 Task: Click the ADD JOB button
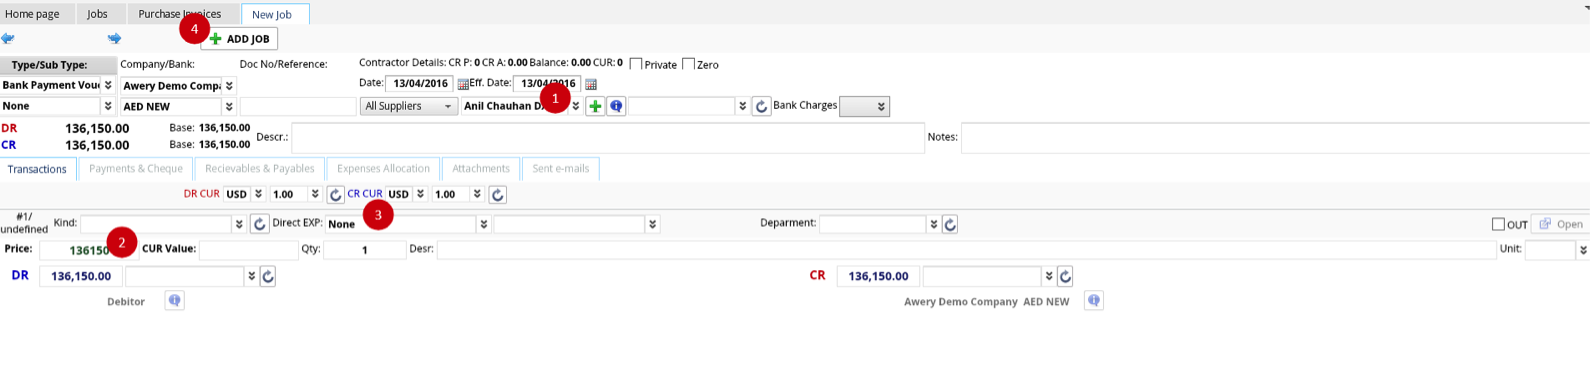pyautogui.click(x=239, y=39)
